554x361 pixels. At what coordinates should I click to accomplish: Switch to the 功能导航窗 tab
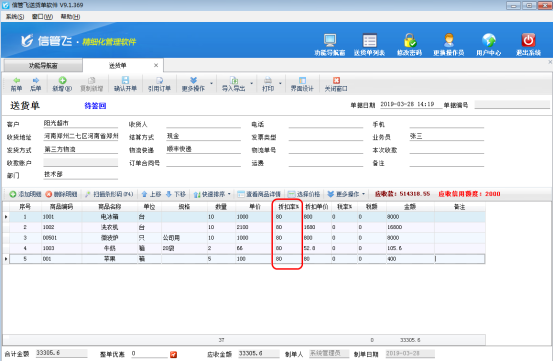[43, 66]
